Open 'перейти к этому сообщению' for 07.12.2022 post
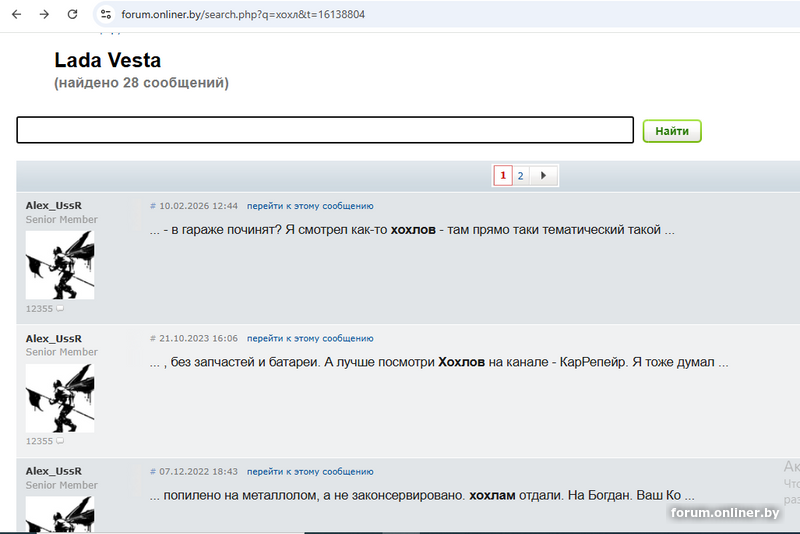The height and width of the screenshot is (534, 800). [310, 472]
